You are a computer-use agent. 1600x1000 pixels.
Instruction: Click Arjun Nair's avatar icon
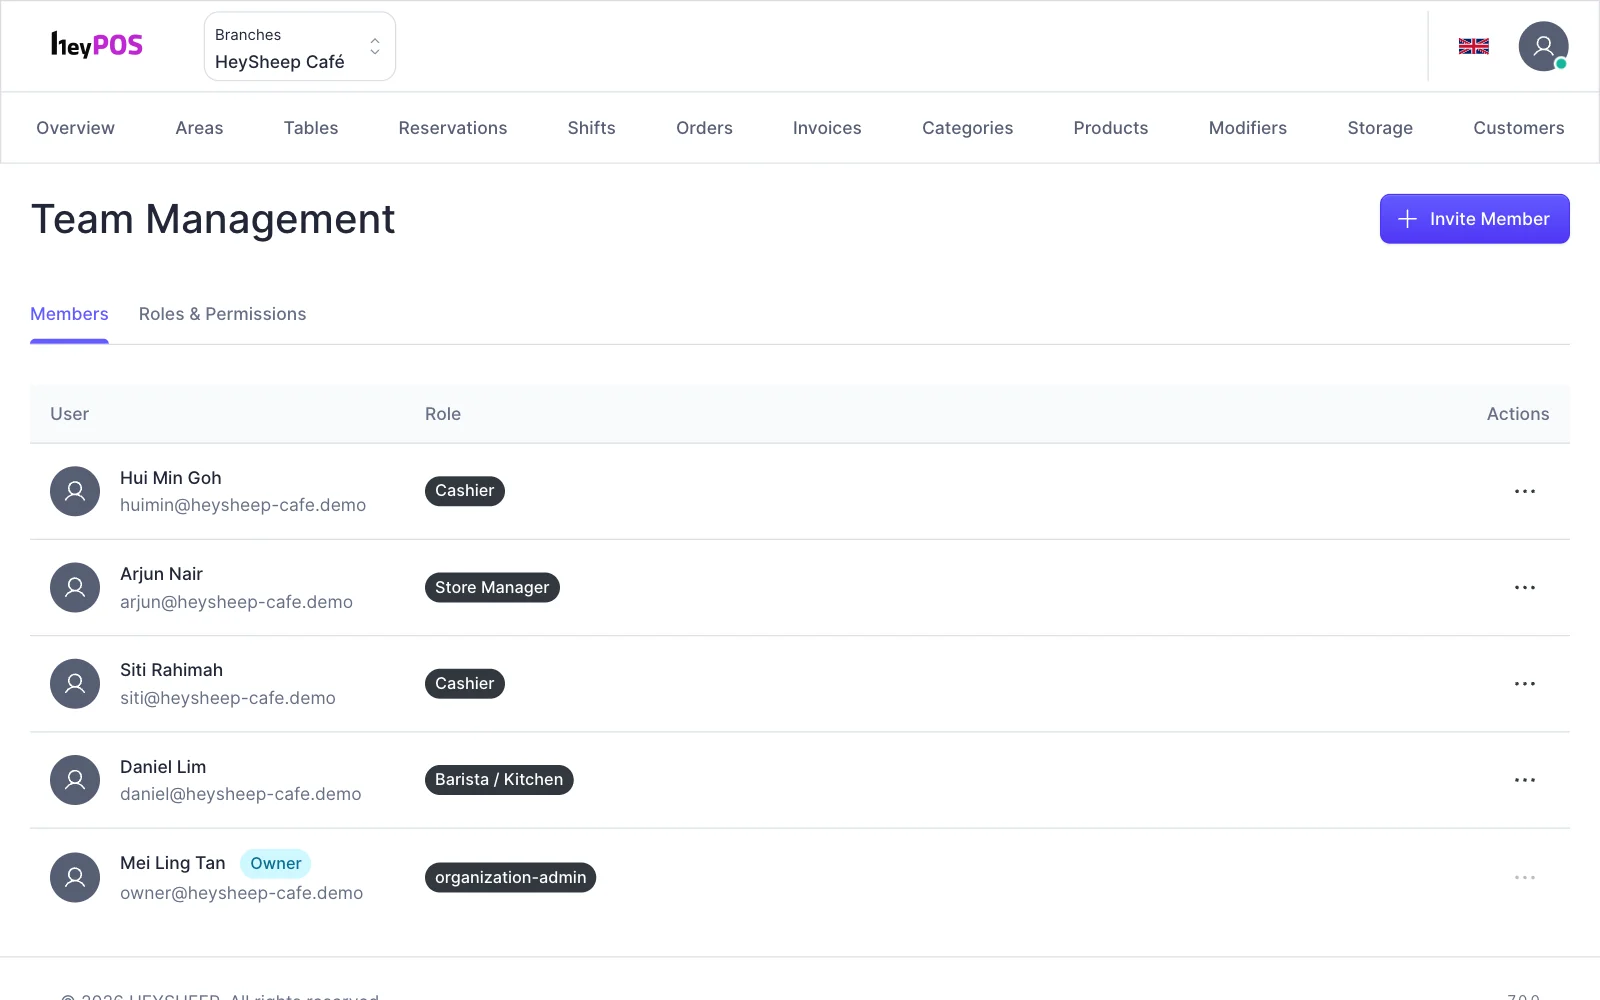click(75, 588)
